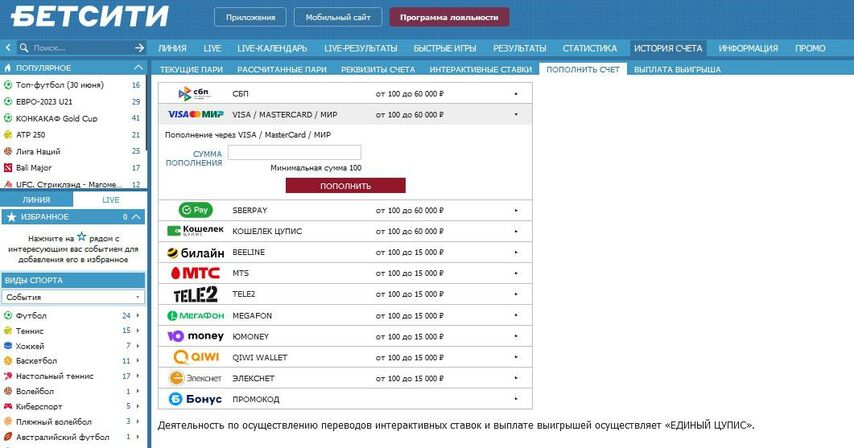Screen dimensions: 854x448
Task: Click the search magnifier icon
Action: tap(24, 48)
